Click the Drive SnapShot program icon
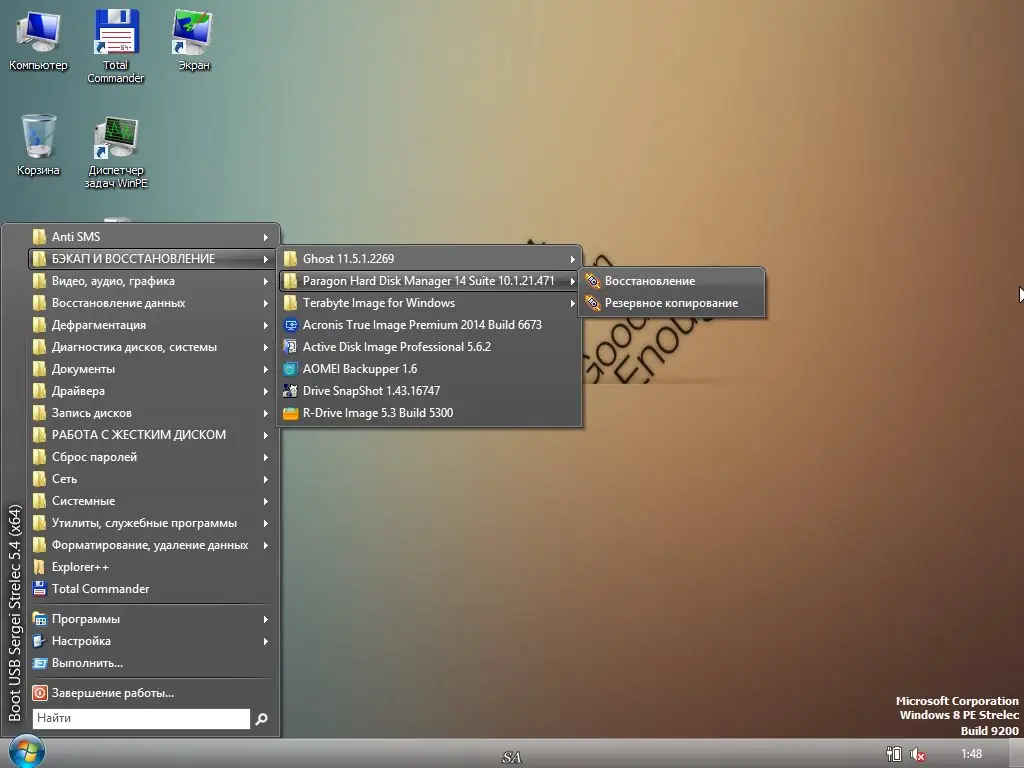 (291, 391)
